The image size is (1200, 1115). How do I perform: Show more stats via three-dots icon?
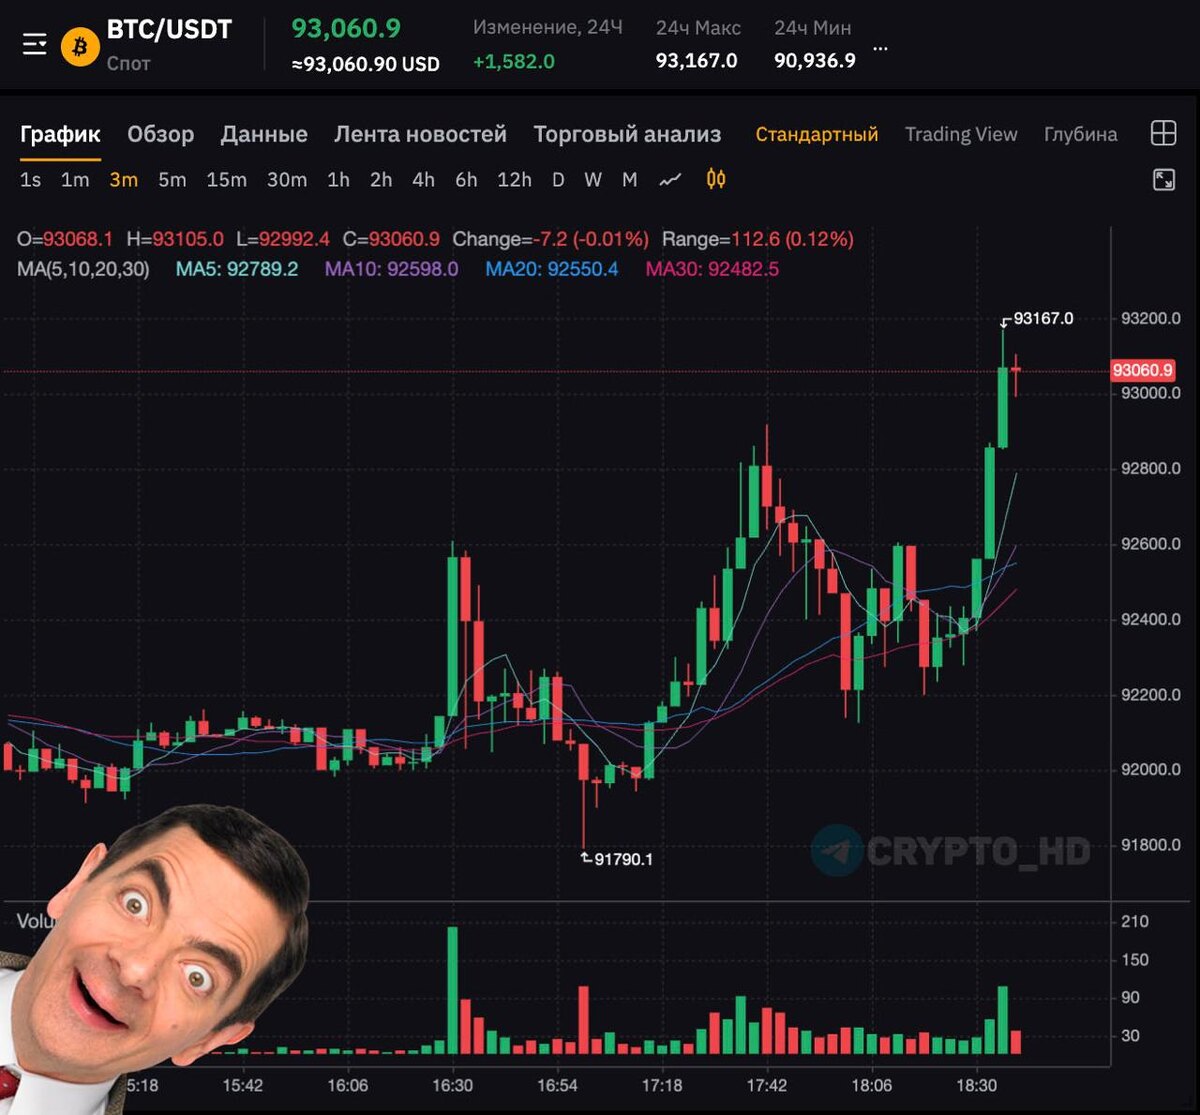point(880,47)
